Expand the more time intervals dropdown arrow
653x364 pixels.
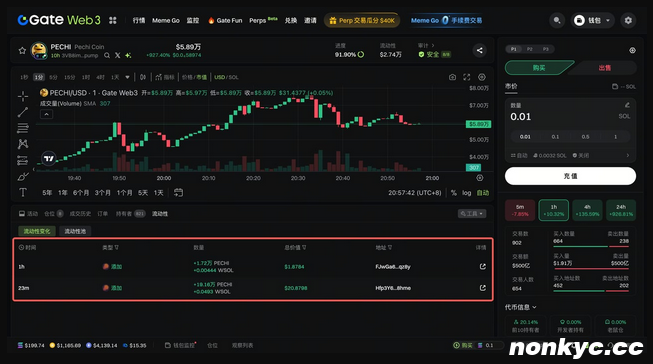click(127, 77)
